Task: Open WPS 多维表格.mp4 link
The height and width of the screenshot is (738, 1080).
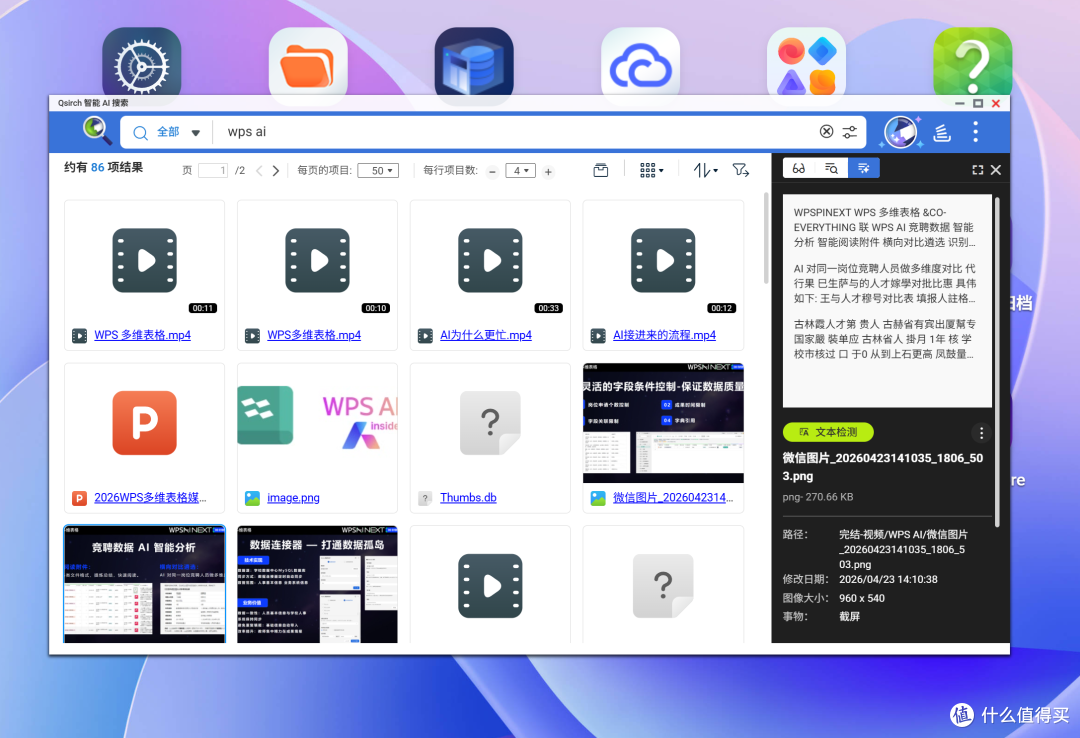Action: [x=143, y=335]
